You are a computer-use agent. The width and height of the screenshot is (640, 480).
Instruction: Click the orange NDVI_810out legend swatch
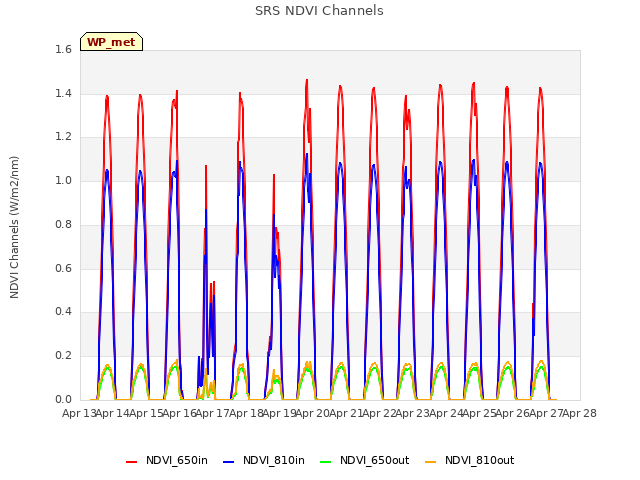(431, 462)
